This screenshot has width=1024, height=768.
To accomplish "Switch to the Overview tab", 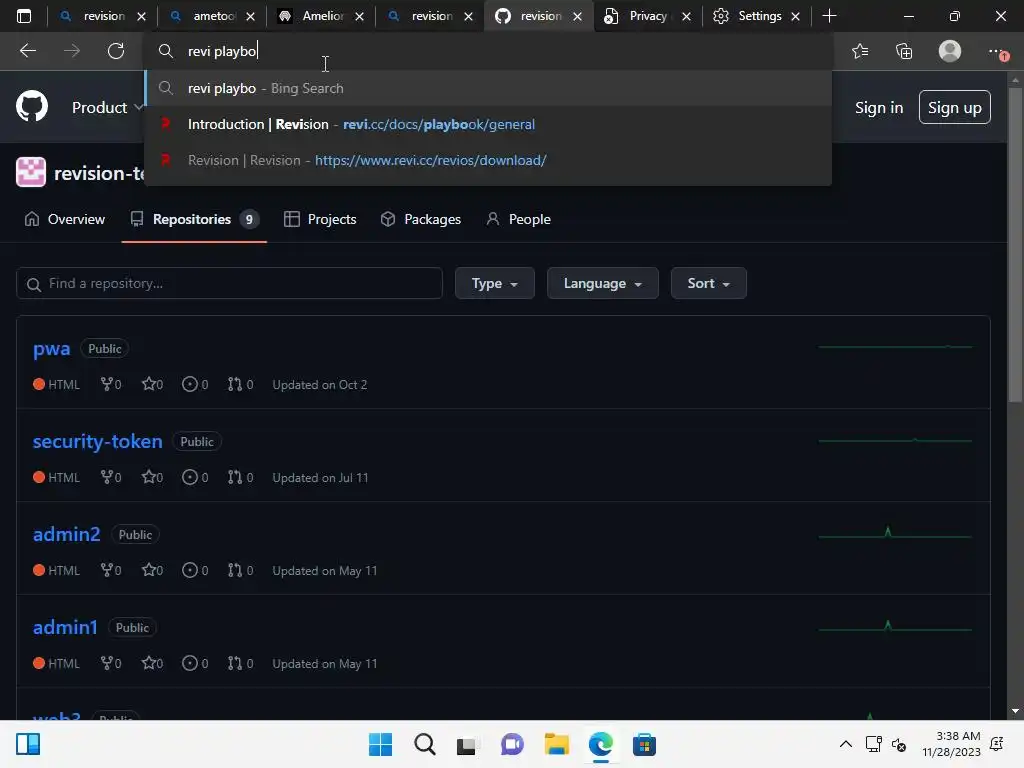I will coord(65,219).
